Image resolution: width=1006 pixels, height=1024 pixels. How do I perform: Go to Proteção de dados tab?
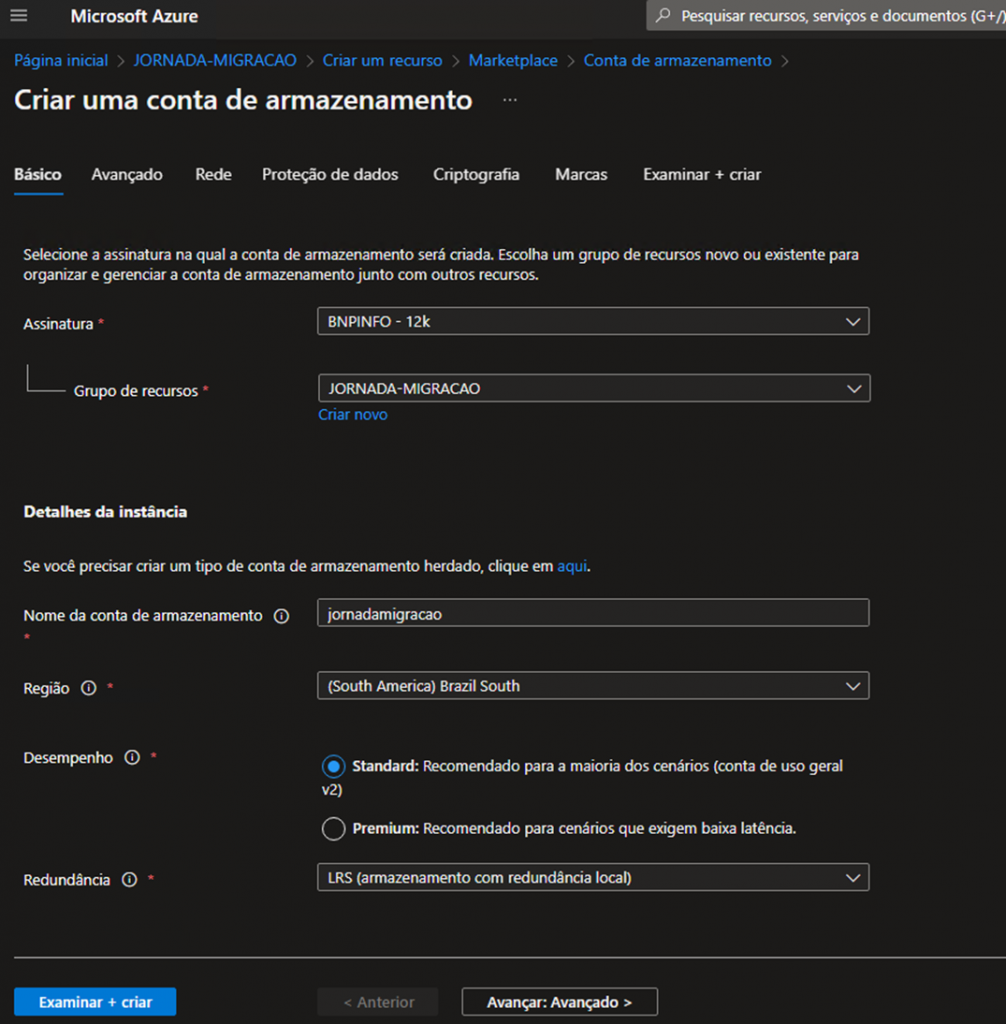330,174
